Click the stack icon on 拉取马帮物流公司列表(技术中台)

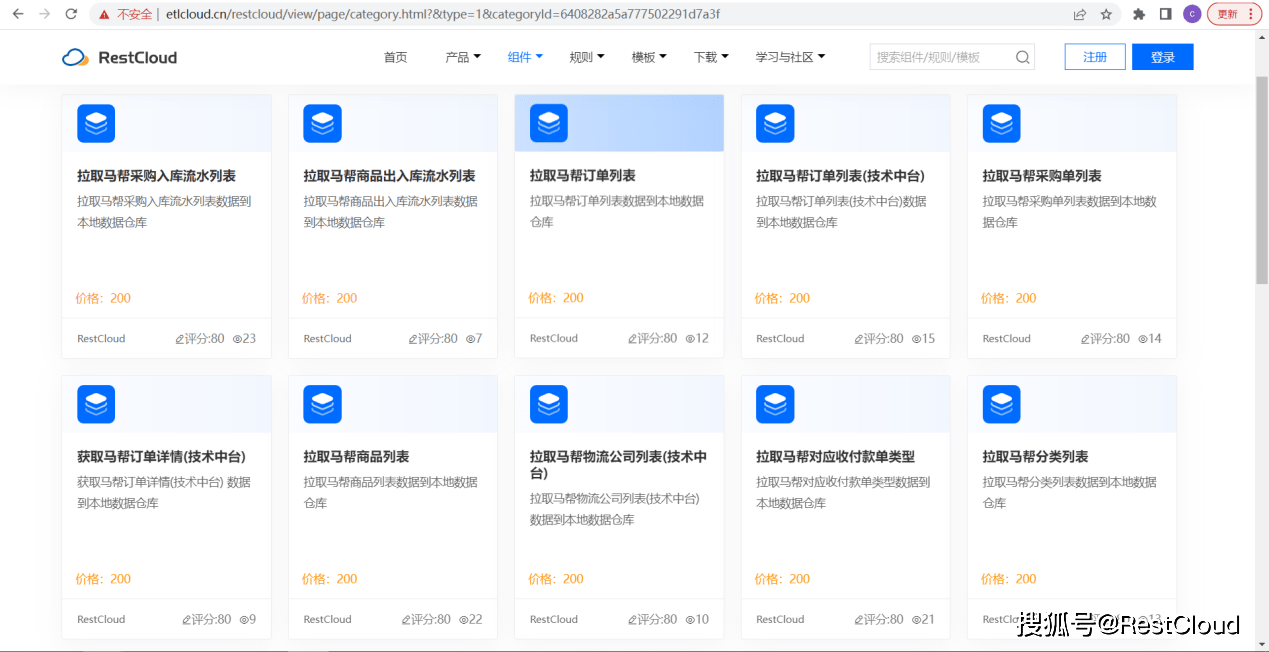pyautogui.click(x=549, y=404)
